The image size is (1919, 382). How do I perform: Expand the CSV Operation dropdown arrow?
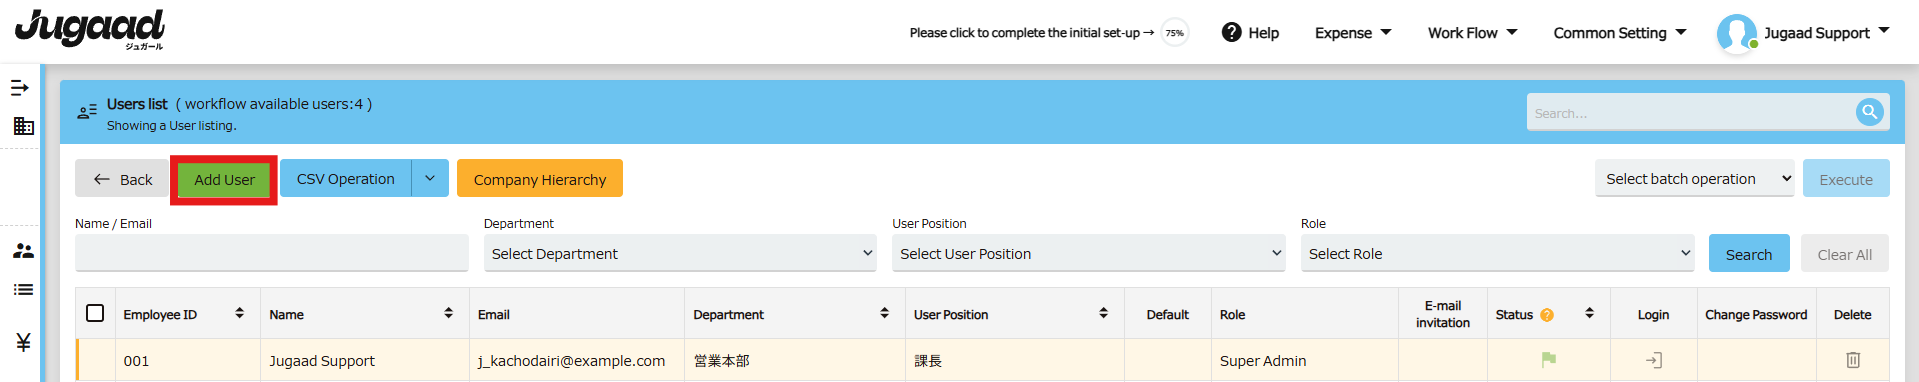(x=430, y=178)
